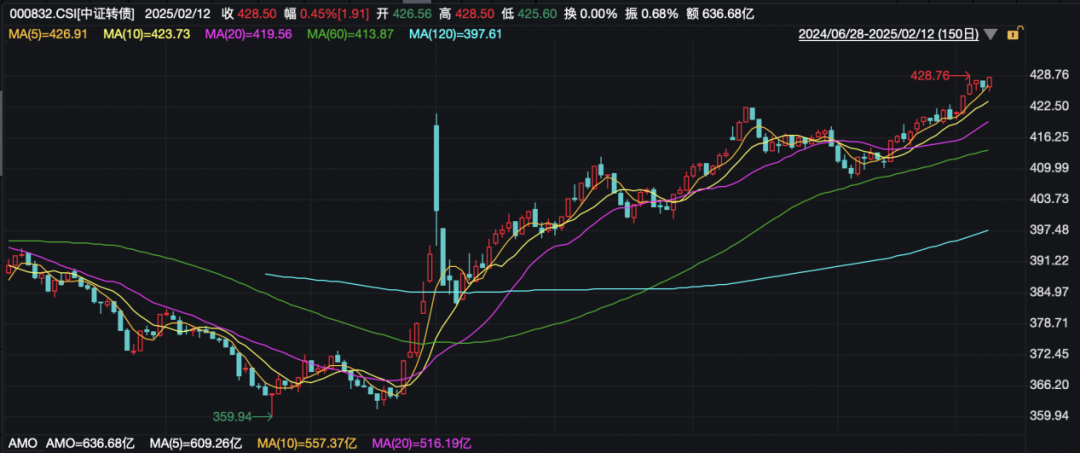Screen dimensions: 1080x453
Task: Click the yellow unlock padlock icon
Action: pos(1012,34)
